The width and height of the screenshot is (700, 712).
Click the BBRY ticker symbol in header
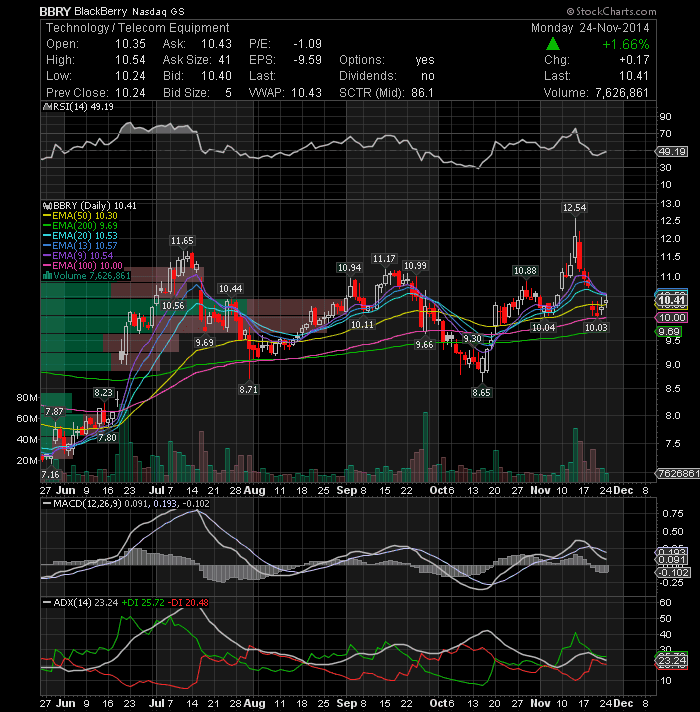tap(55, 11)
